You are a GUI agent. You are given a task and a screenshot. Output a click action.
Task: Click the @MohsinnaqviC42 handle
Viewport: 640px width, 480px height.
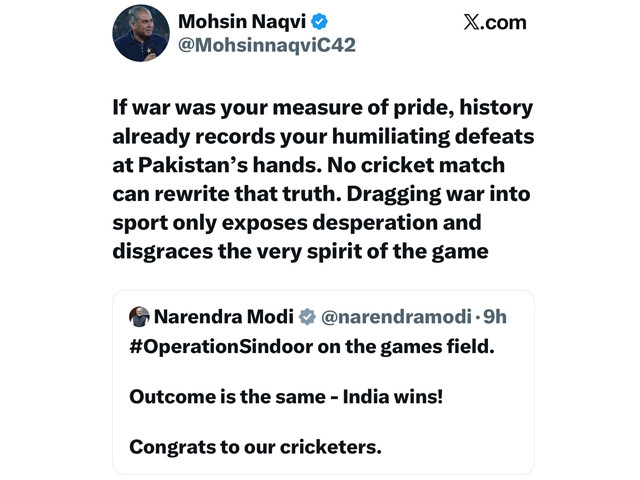click(266, 45)
